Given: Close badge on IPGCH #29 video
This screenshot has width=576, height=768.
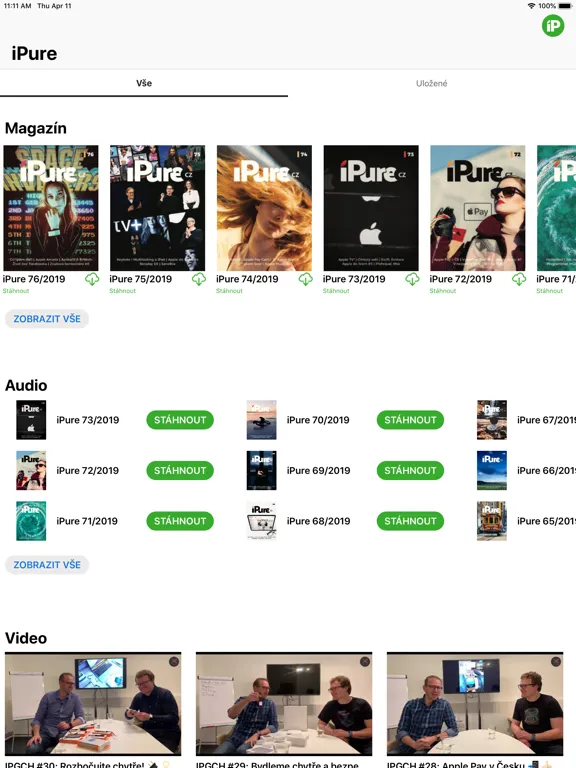Looking at the screenshot, I should pyautogui.click(x=364, y=662).
